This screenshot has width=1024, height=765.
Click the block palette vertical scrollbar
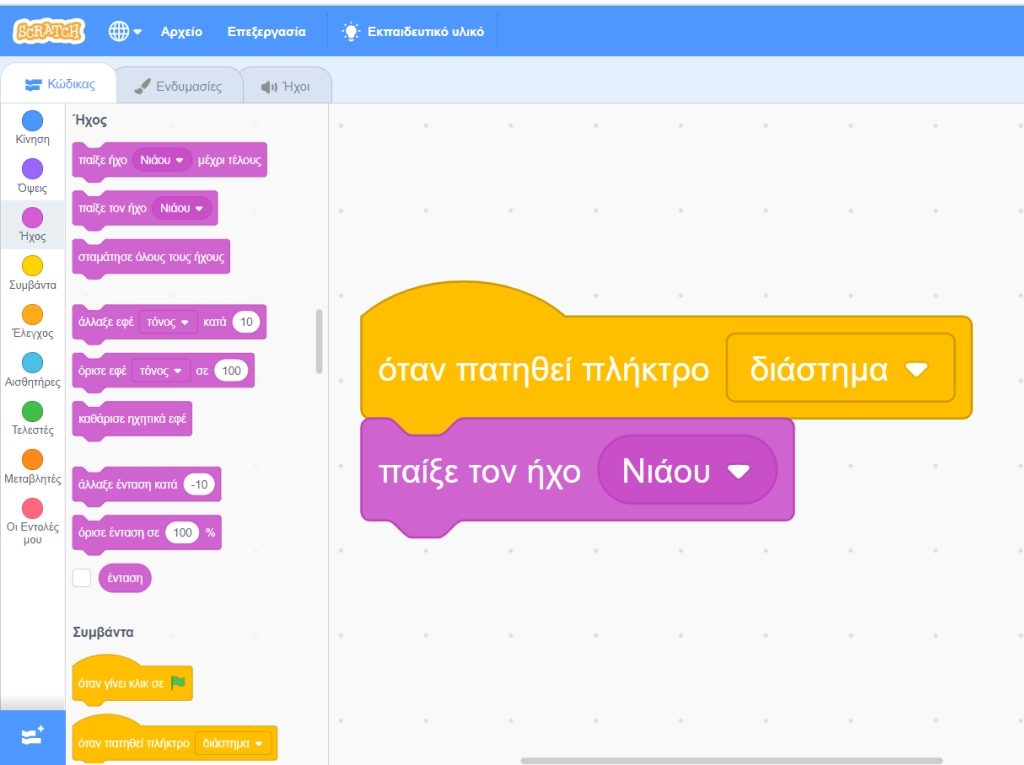pos(319,340)
